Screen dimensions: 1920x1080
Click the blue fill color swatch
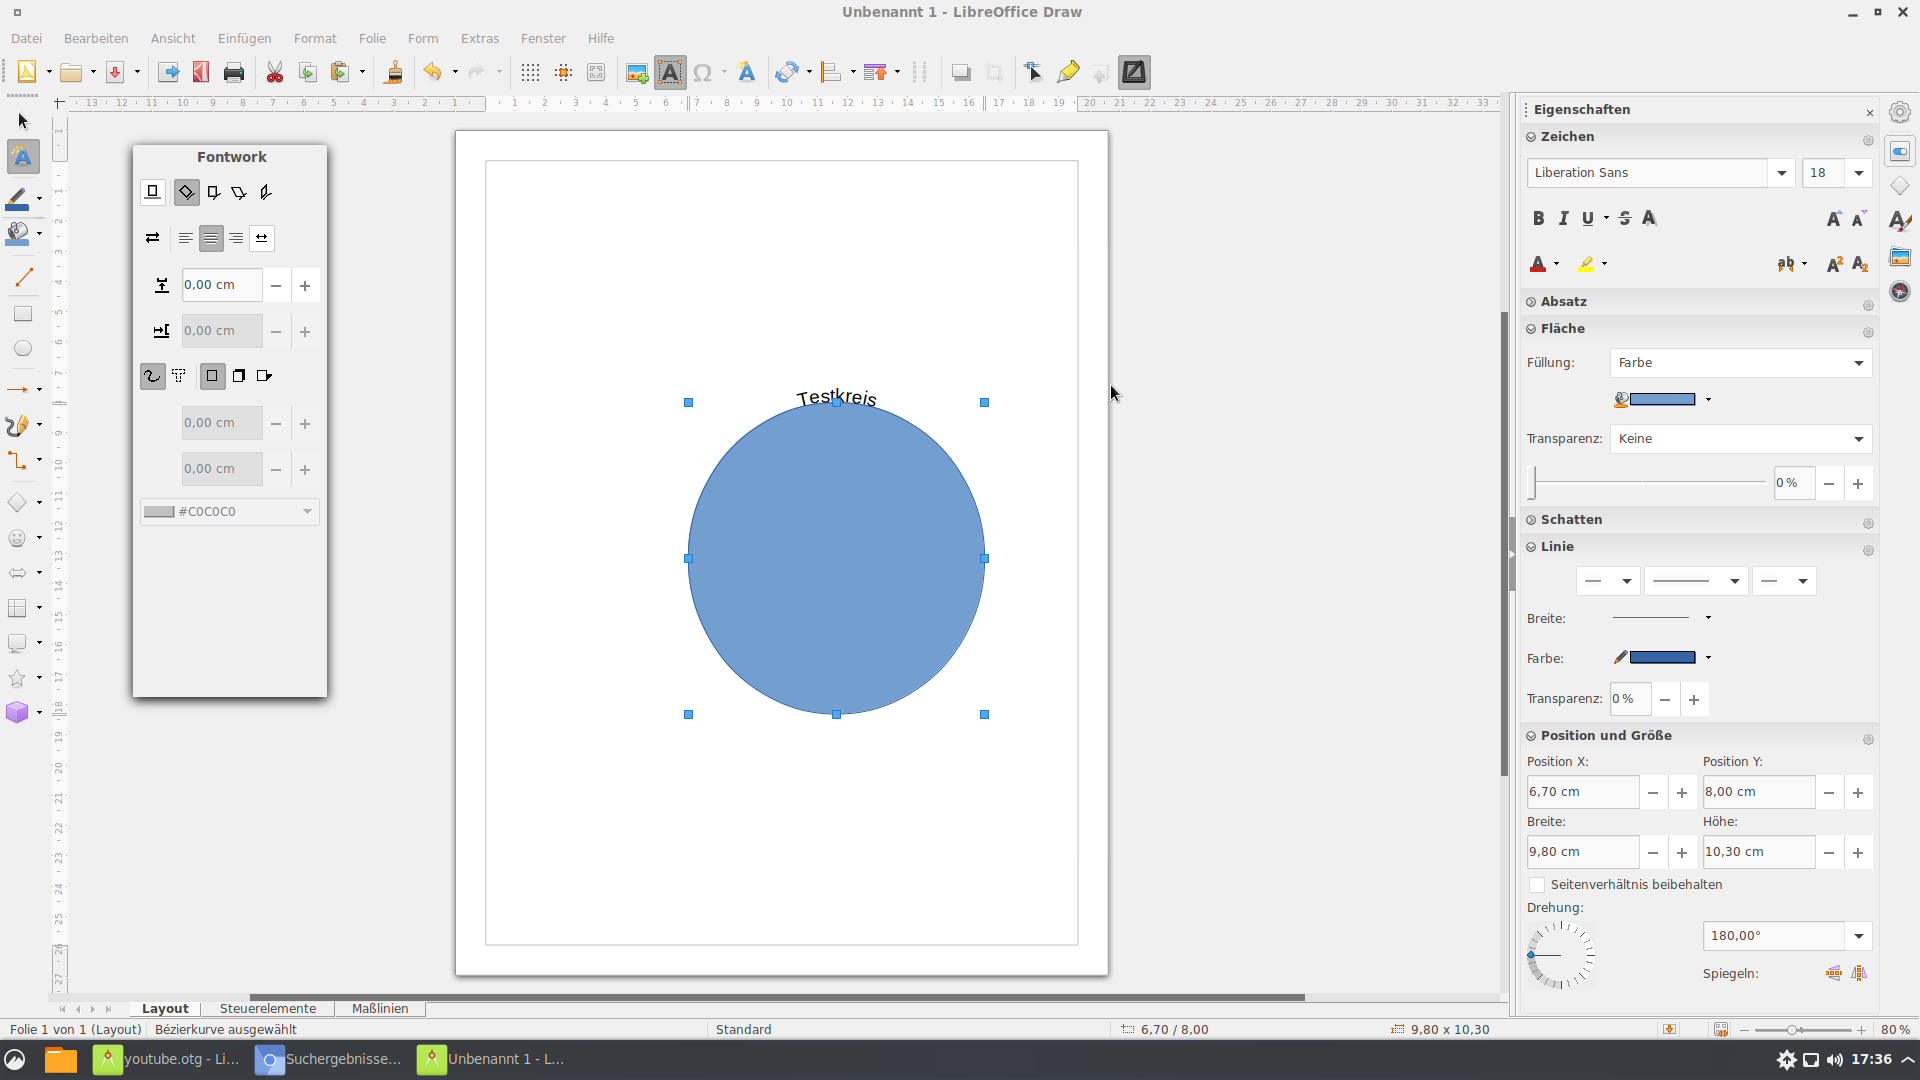coord(1662,399)
